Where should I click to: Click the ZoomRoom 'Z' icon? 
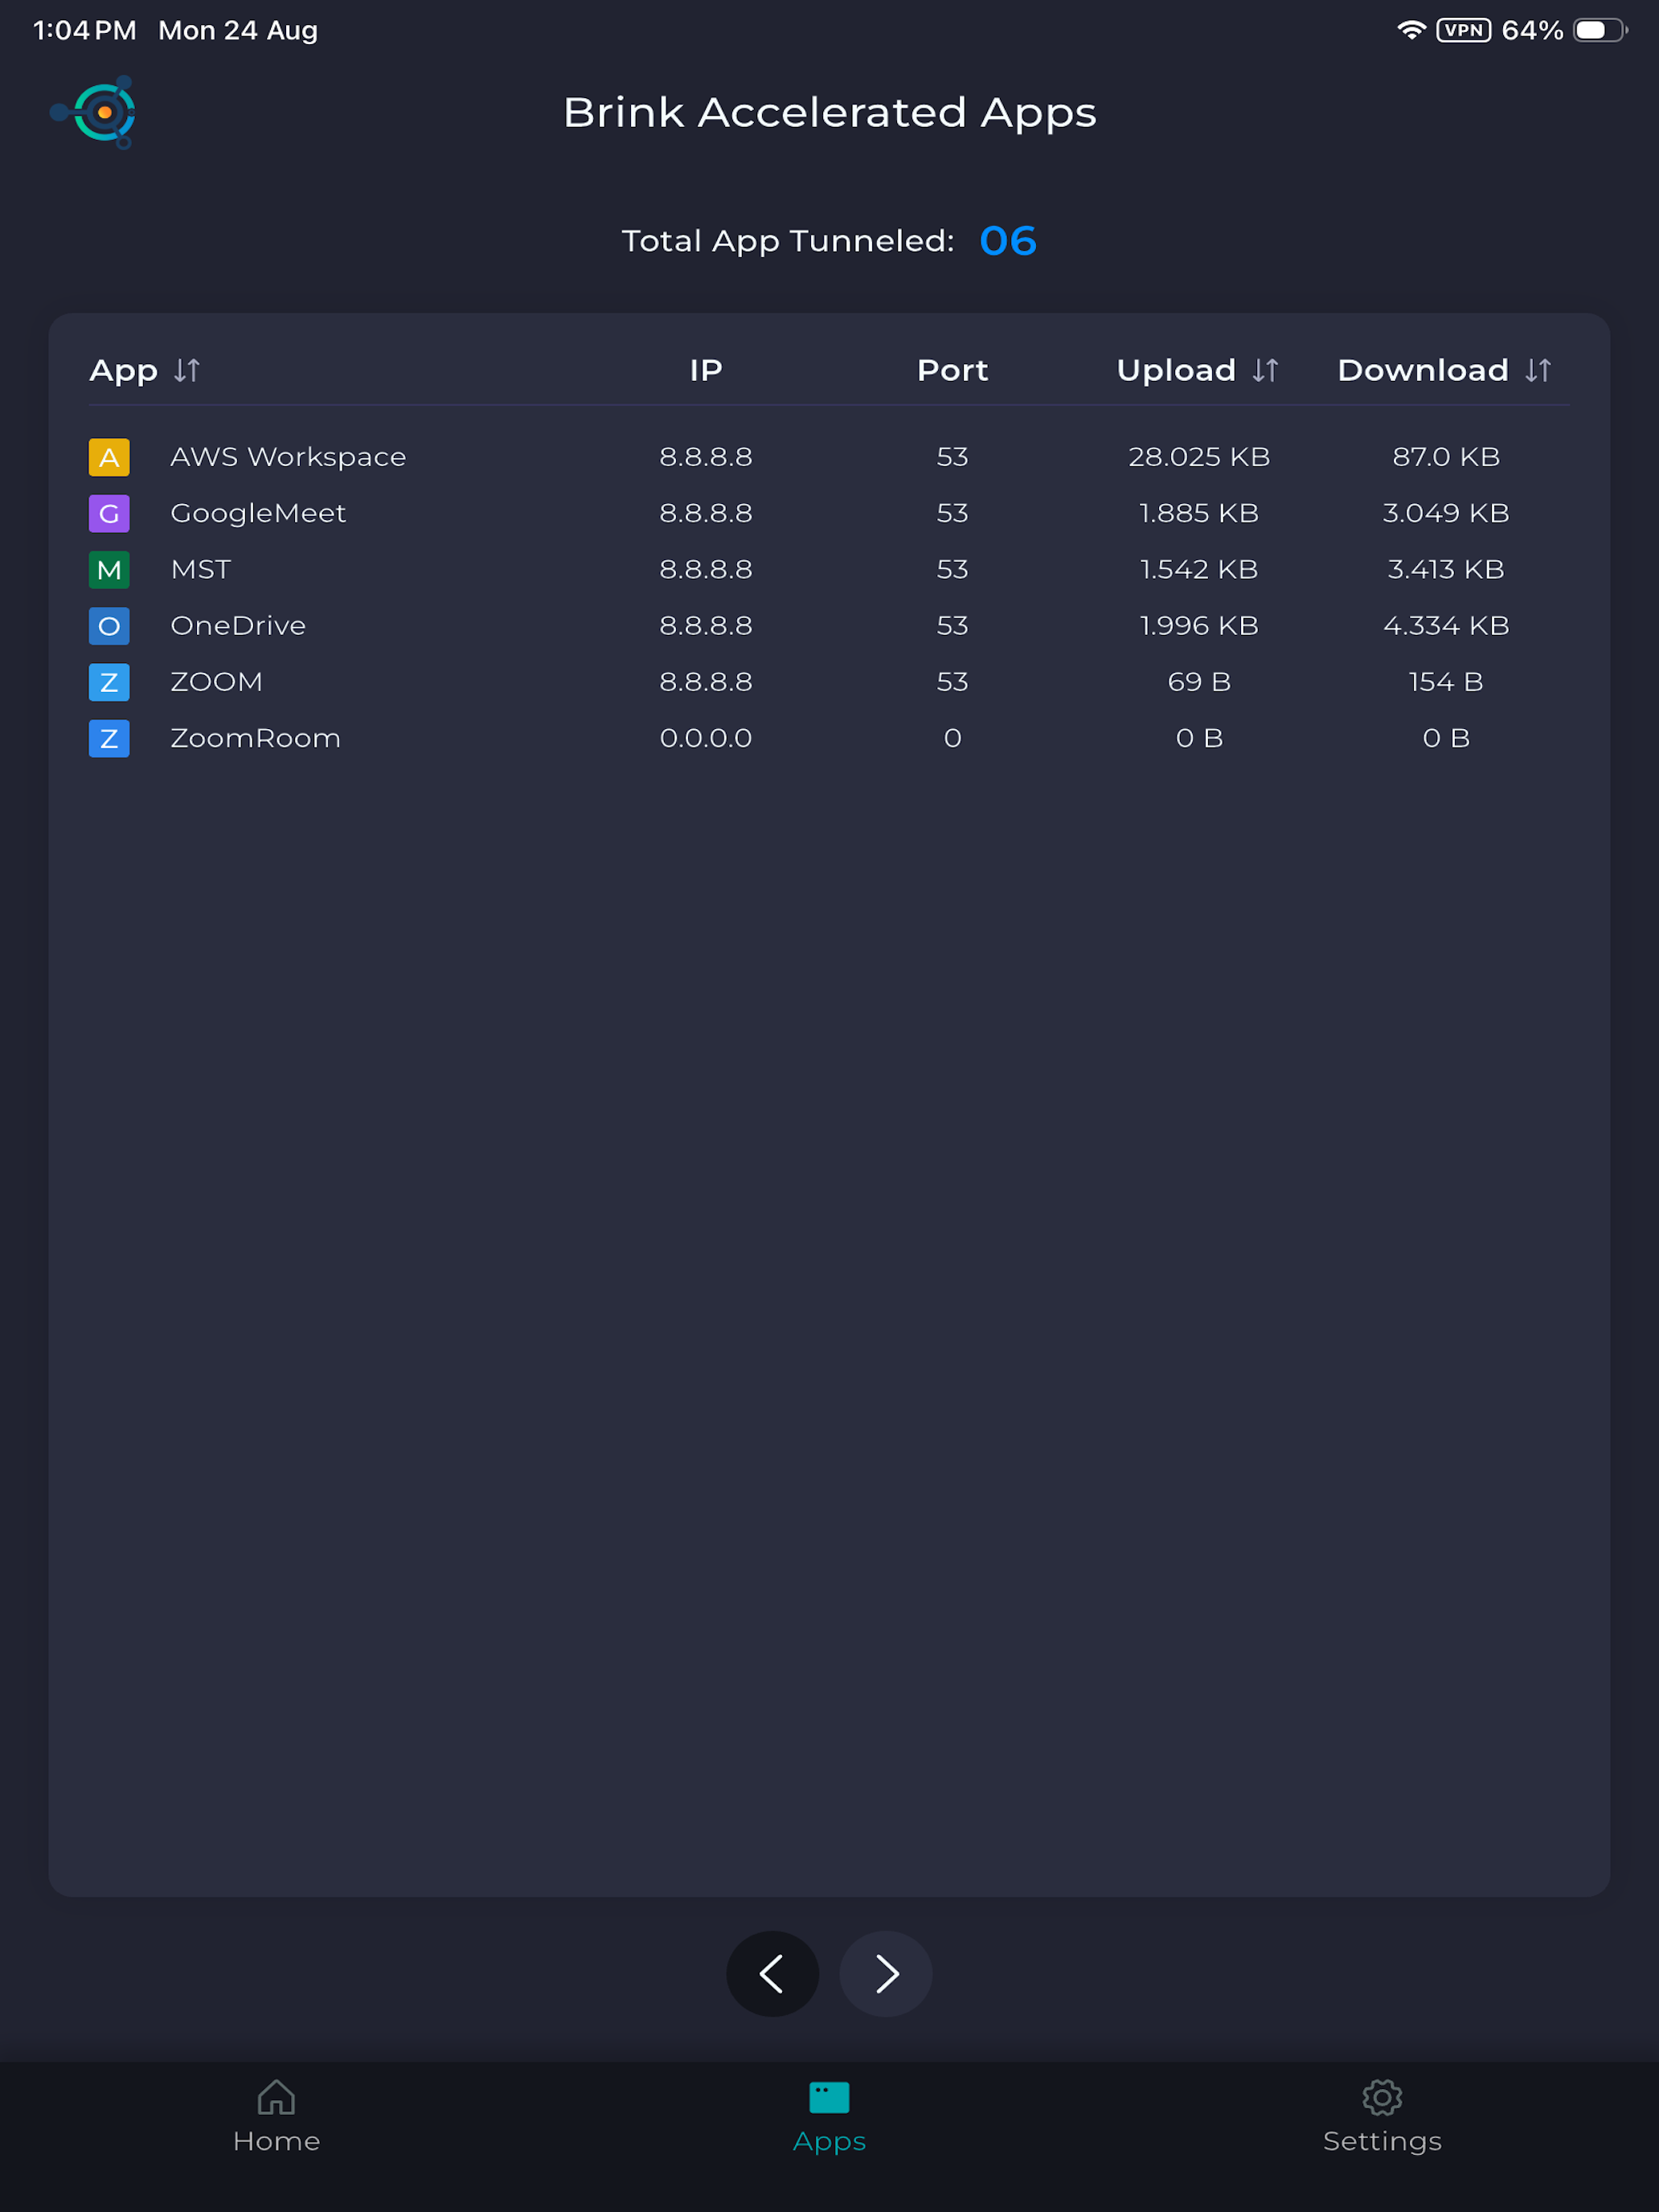click(x=109, y=738)
